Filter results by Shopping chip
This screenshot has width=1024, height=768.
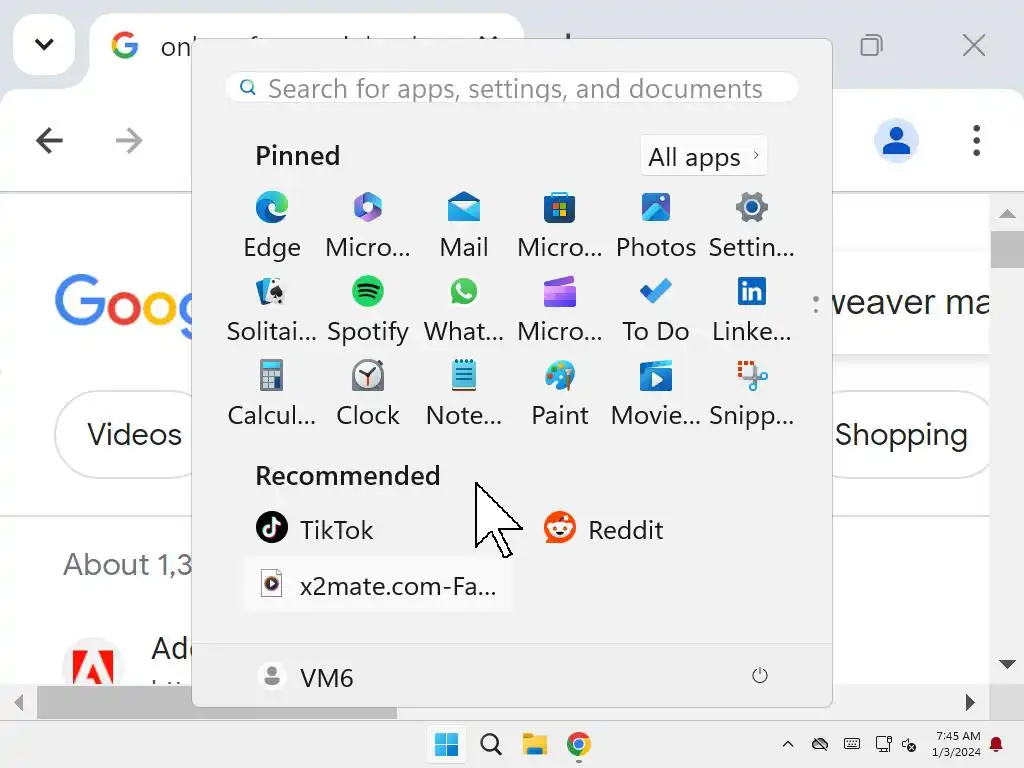[x=910, y=434]
